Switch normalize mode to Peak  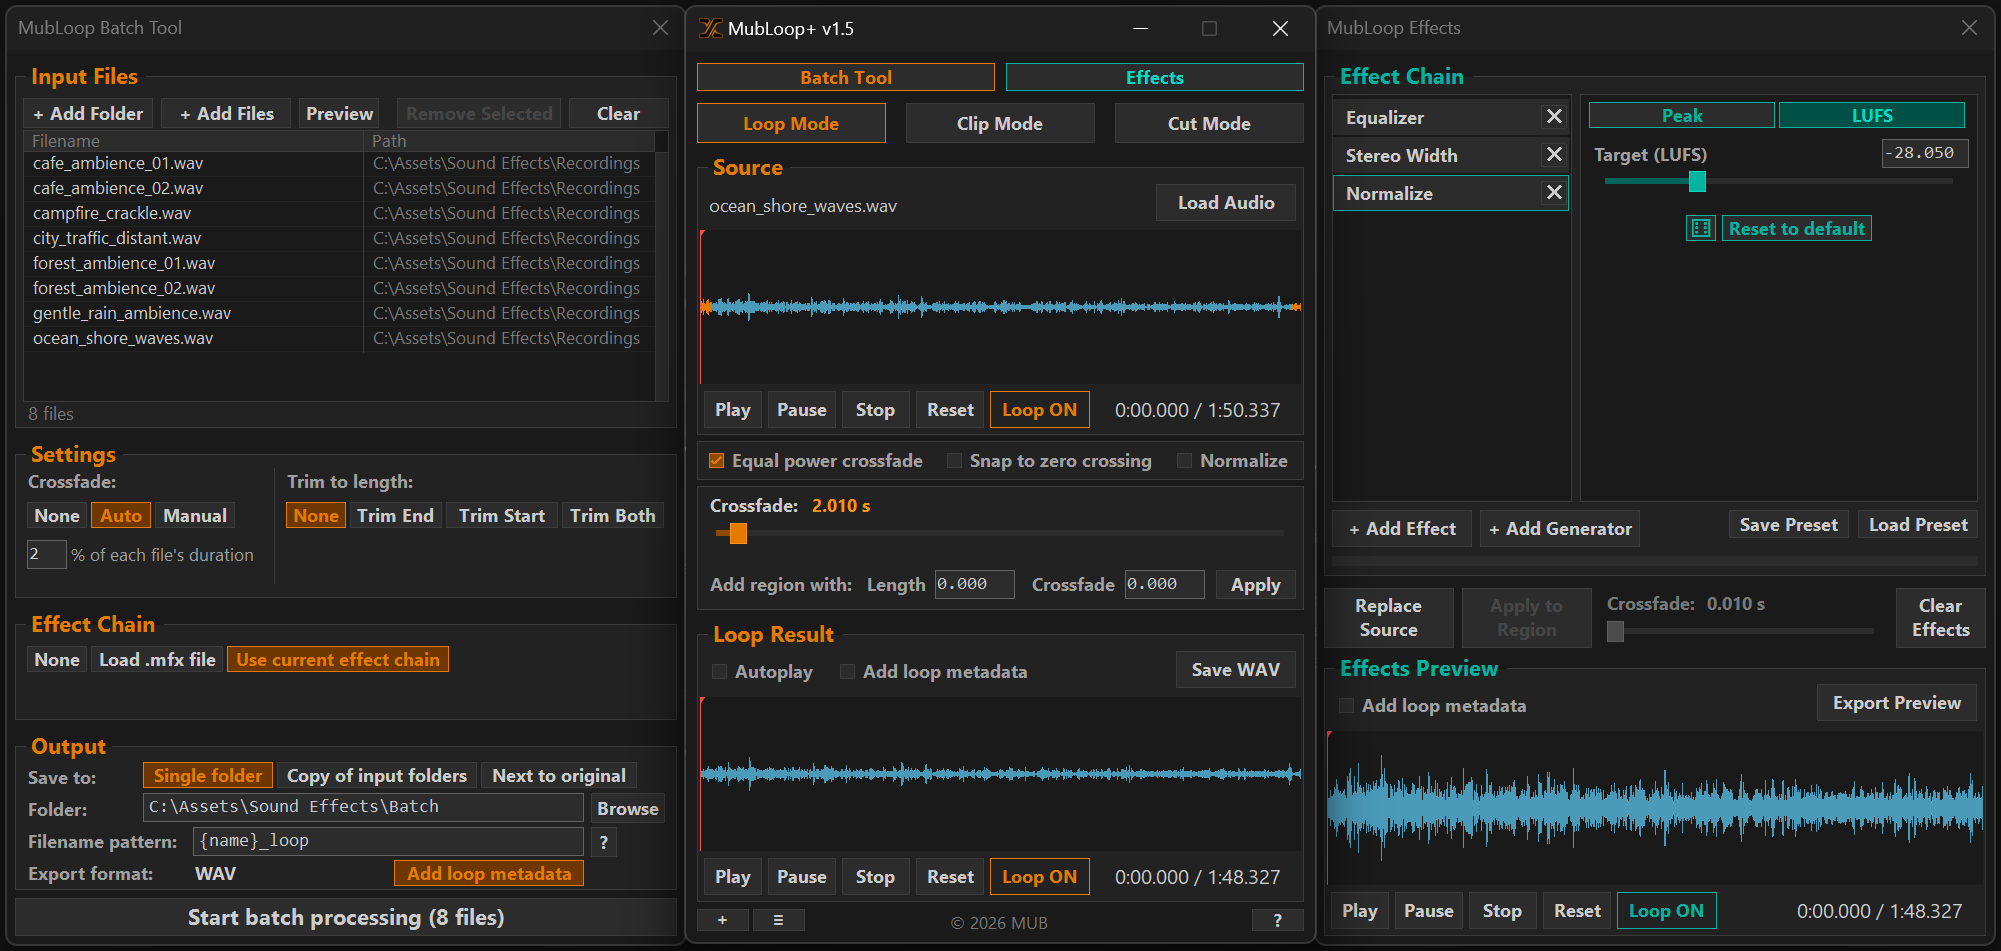tap(1682, 115)
